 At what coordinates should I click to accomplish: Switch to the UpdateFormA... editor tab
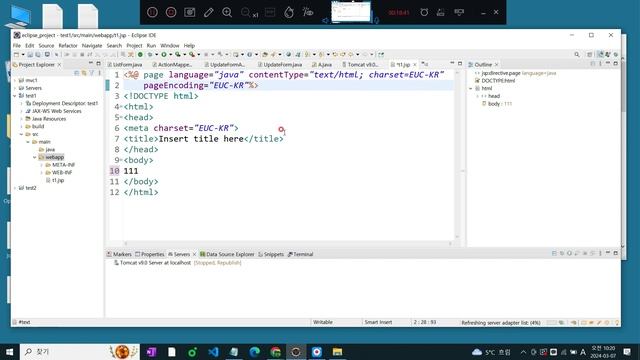coord(224,64)
